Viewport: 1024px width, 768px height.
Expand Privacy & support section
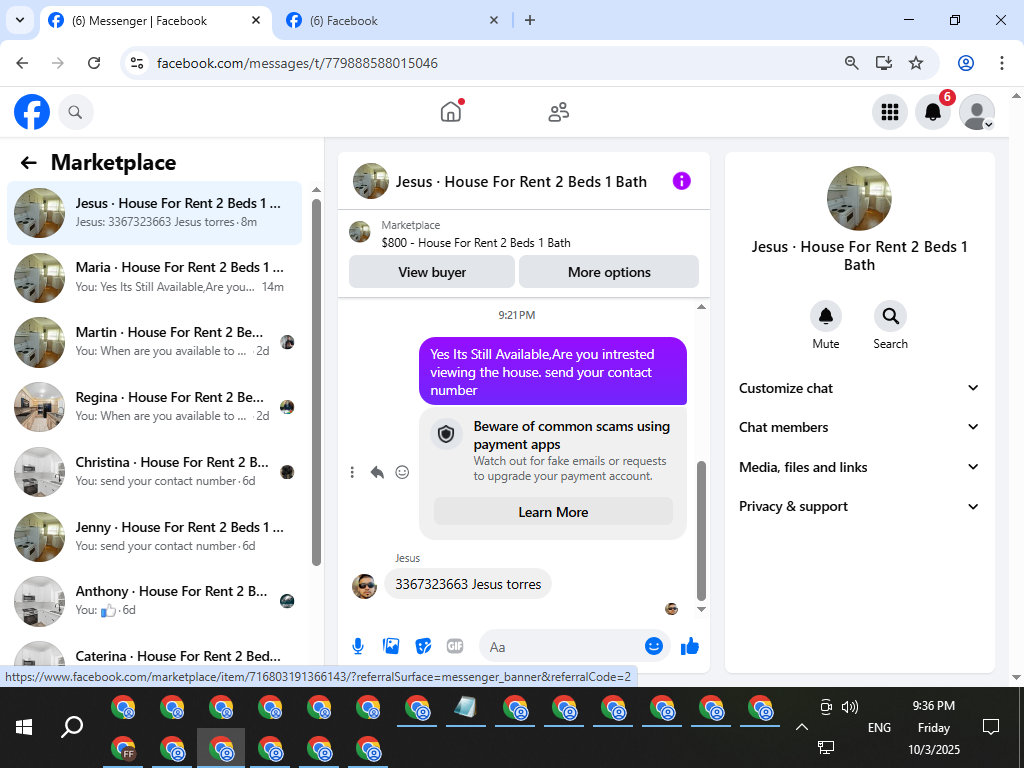859,507
